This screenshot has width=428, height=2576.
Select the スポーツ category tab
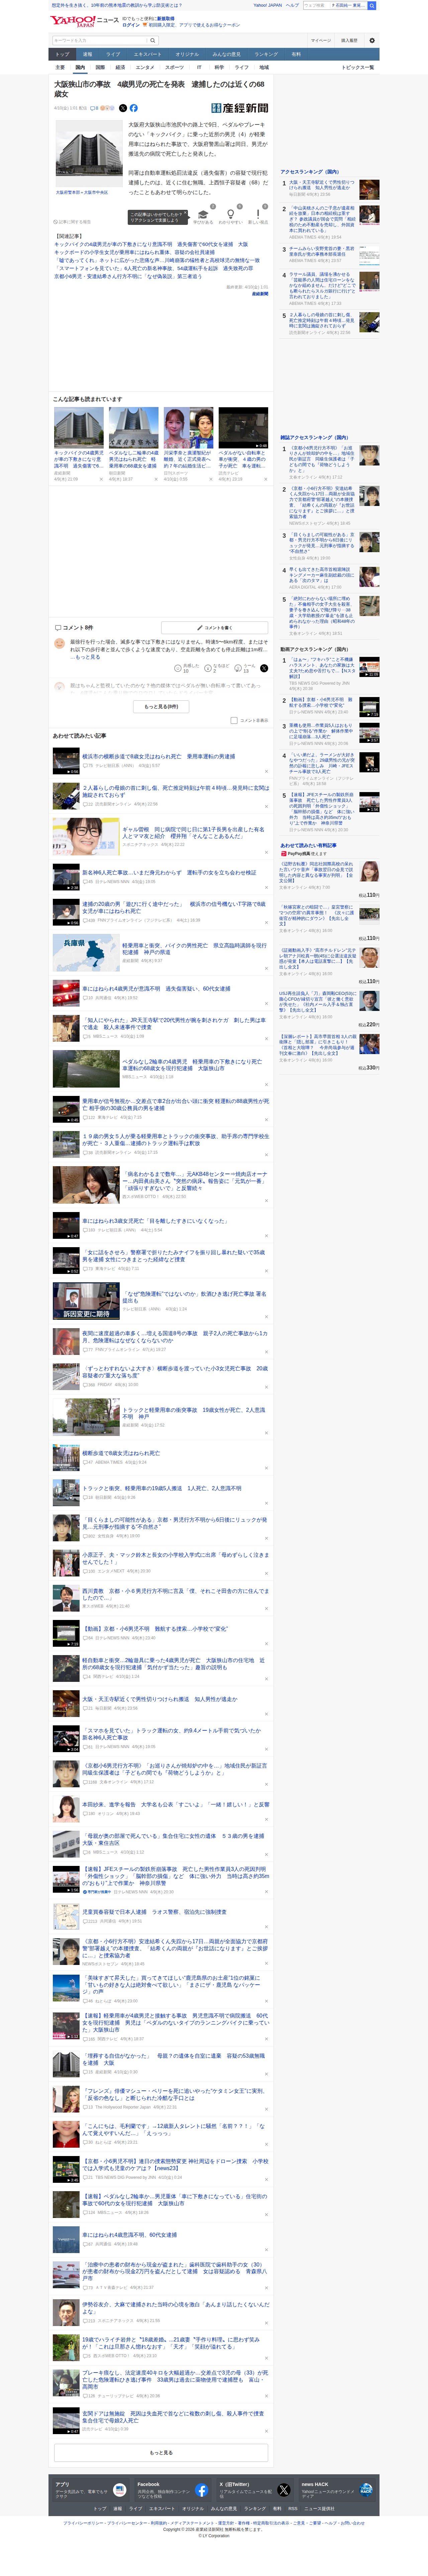(174, 67)
